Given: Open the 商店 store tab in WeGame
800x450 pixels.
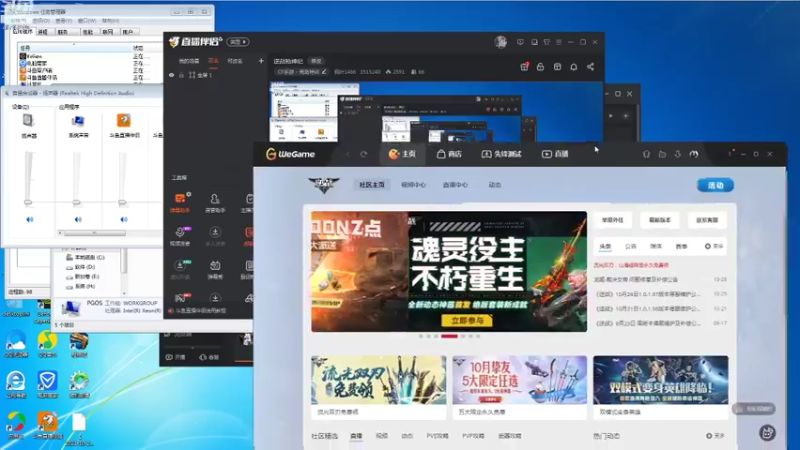Looking at the screenshot, I should pyautogui.click(x=449, y=154).
